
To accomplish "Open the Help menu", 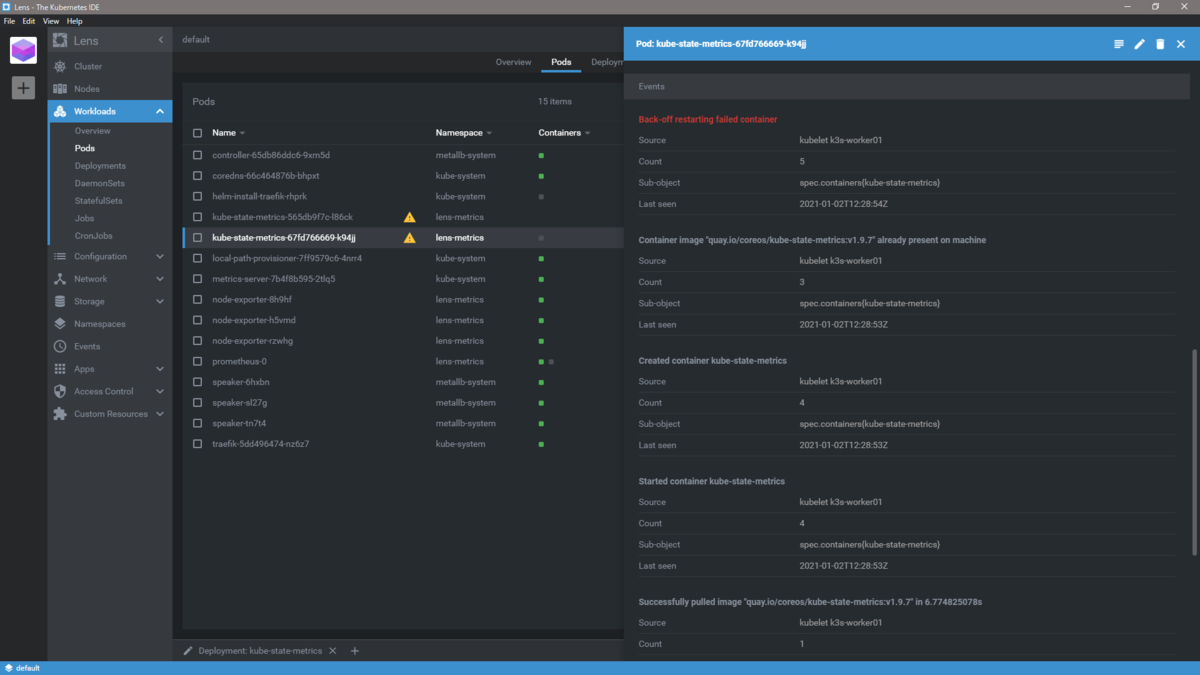I will click(x=75, y=21).
